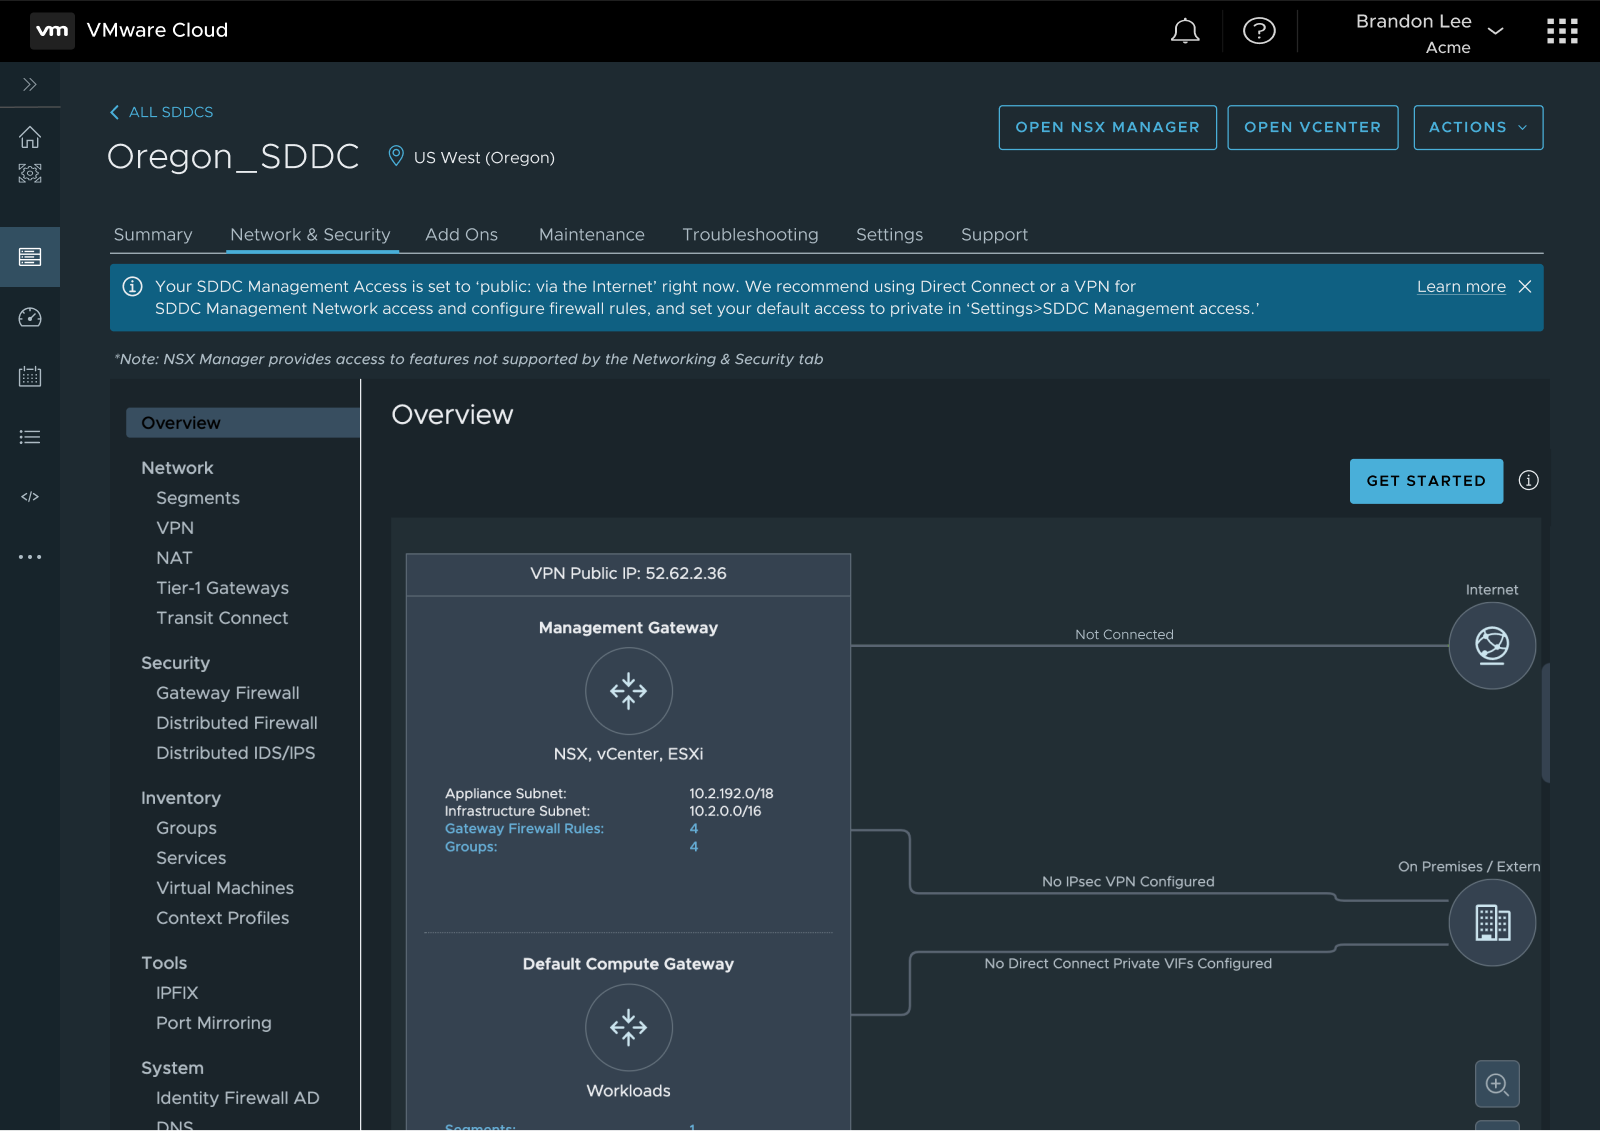1600x1131 pixels.
Task: Open IPFIX under Tools
Action: (x=177, y=993)
